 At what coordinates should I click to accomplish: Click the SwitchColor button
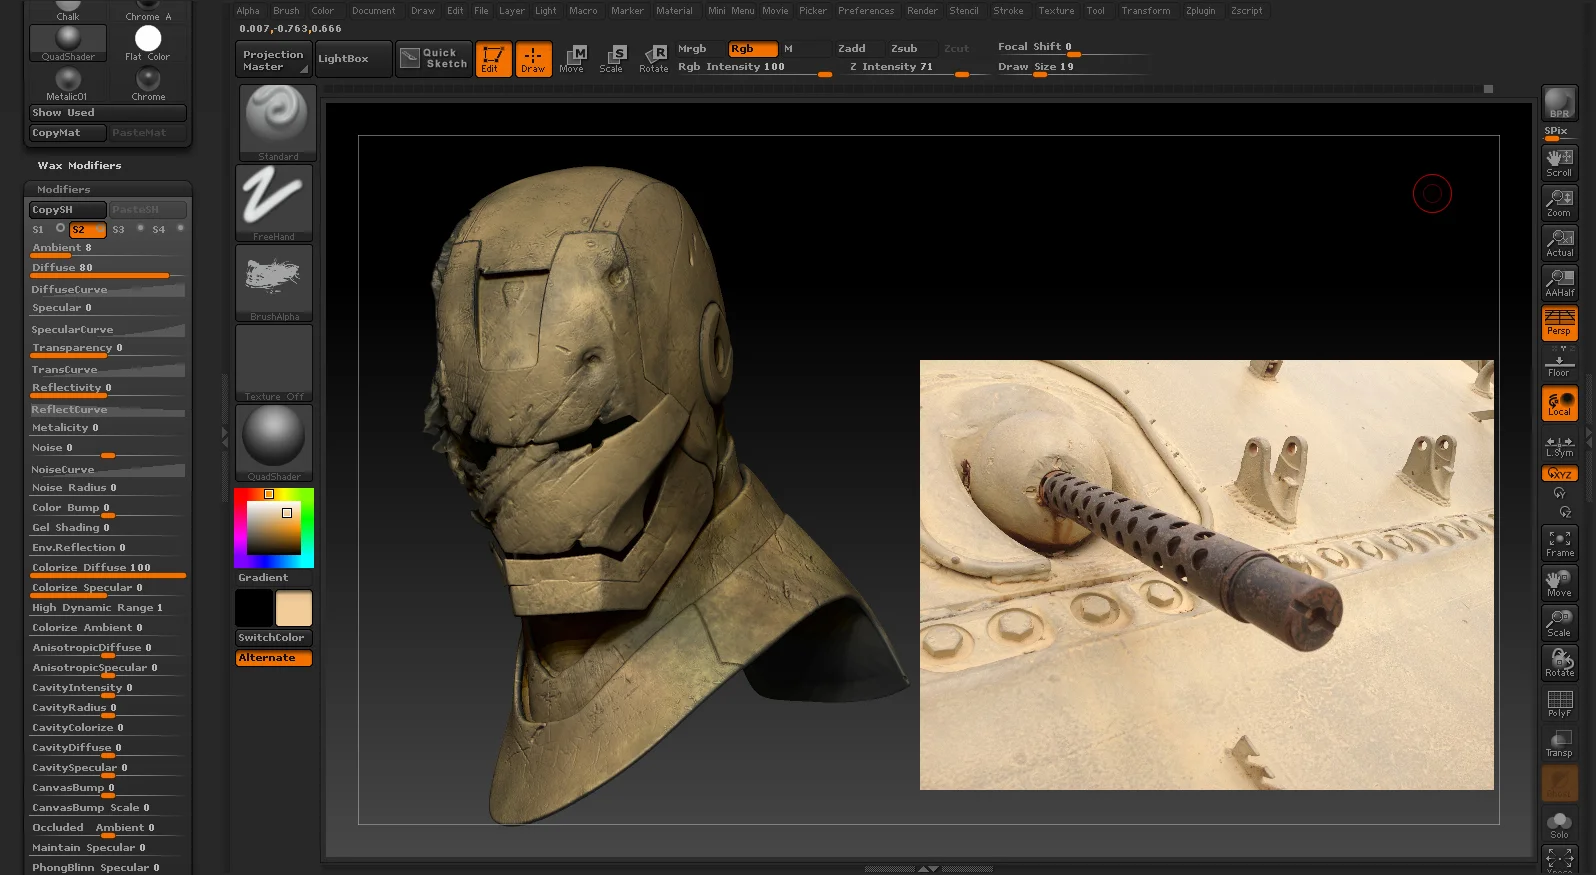272,638
